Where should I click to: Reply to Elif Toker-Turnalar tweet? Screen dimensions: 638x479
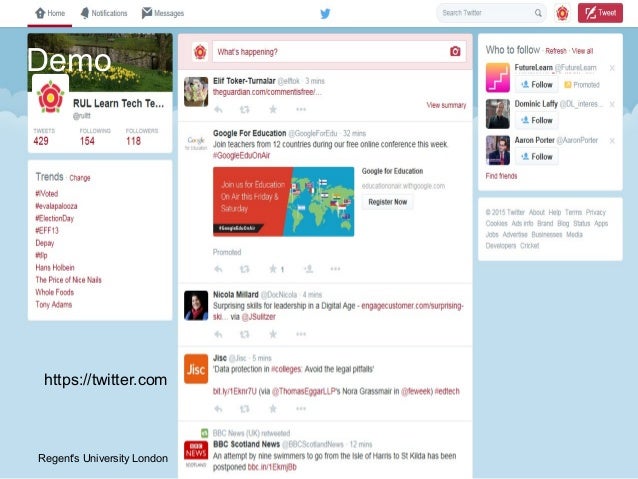(218, 109)
